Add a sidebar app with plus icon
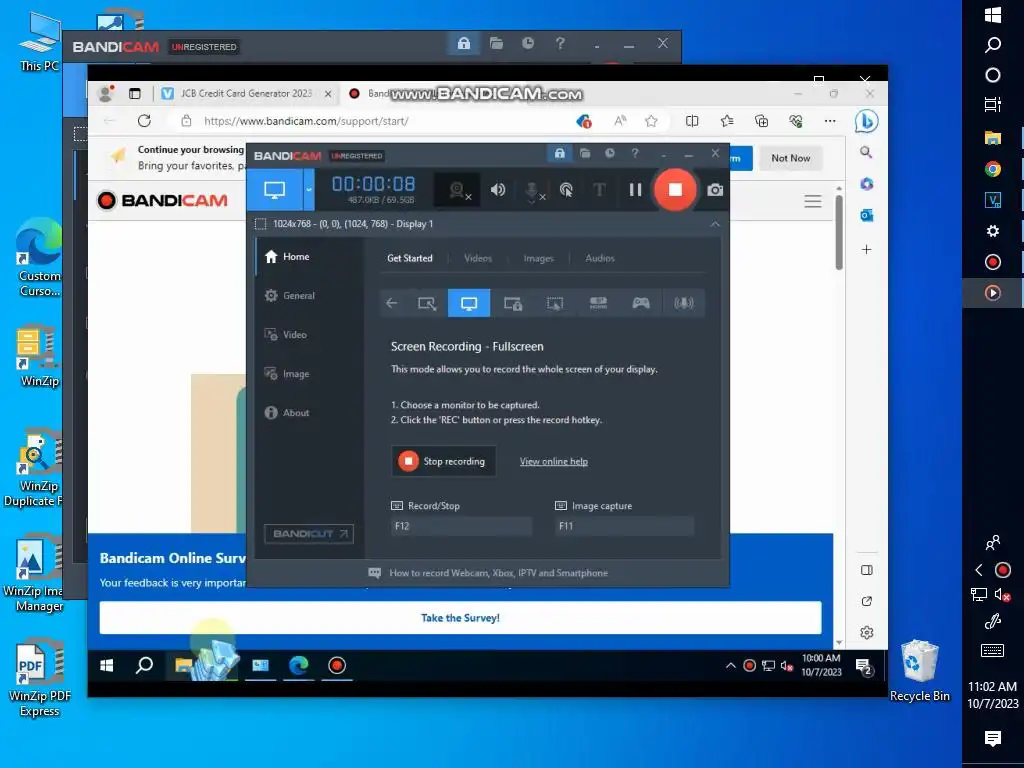The image size is (1024, 768). pos(867,249)
